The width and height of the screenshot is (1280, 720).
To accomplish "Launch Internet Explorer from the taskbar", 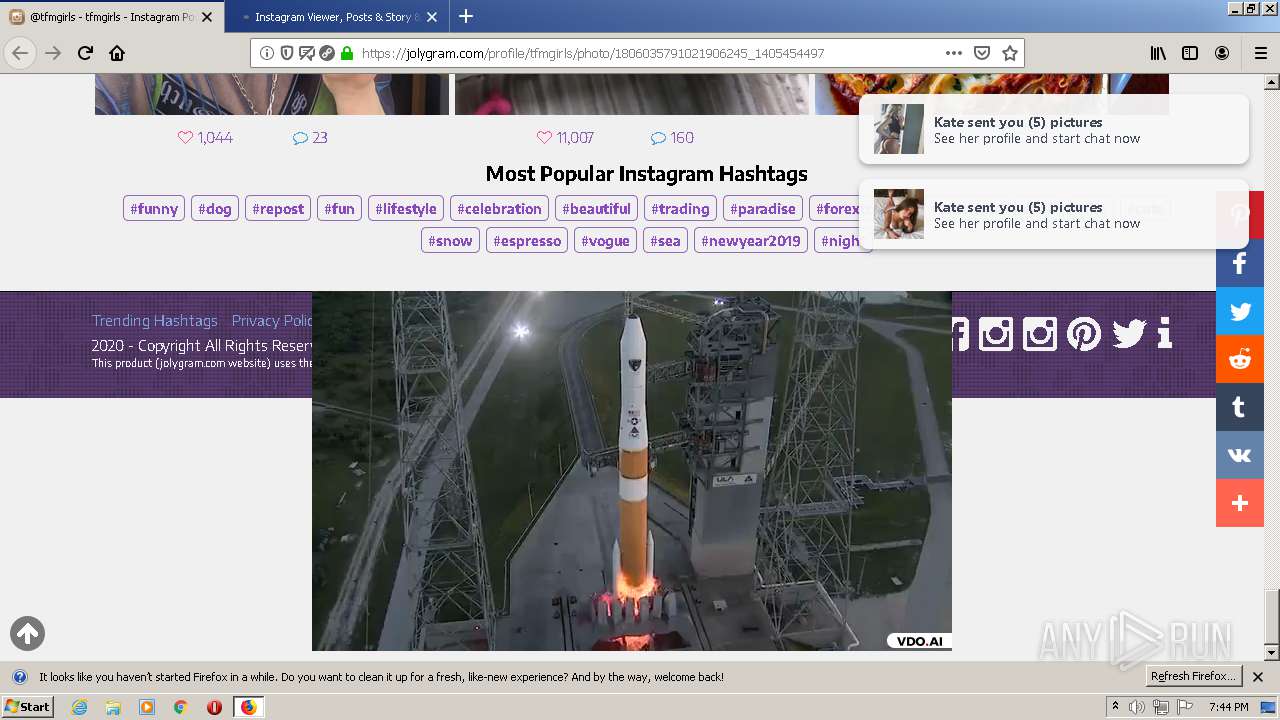I will tap(79, 707).
